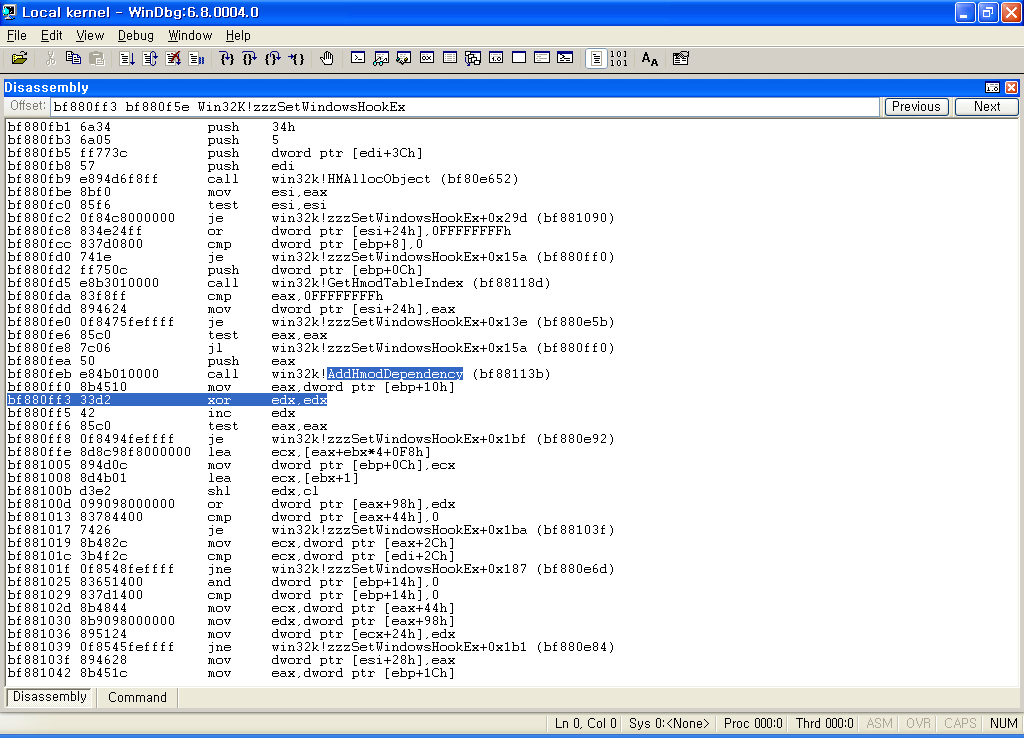This screenshot has width=1024, height=738.
Task: Click the AddHmodDependency symbol text
Action: coord(394,374)
